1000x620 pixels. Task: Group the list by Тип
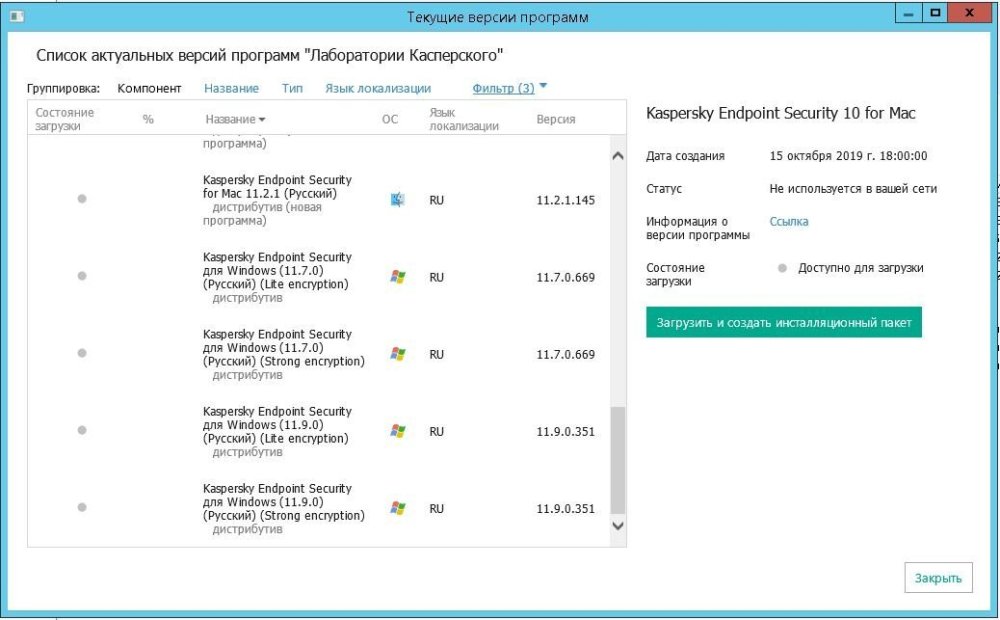[x=292, y=88]
